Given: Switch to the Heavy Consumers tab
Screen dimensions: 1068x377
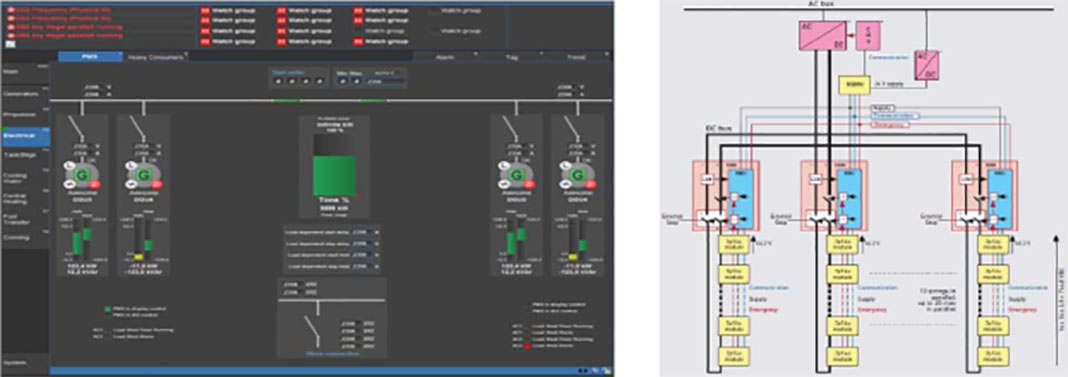Looking at the screenshot, I should pyautogui.click(x=157, y=57).
